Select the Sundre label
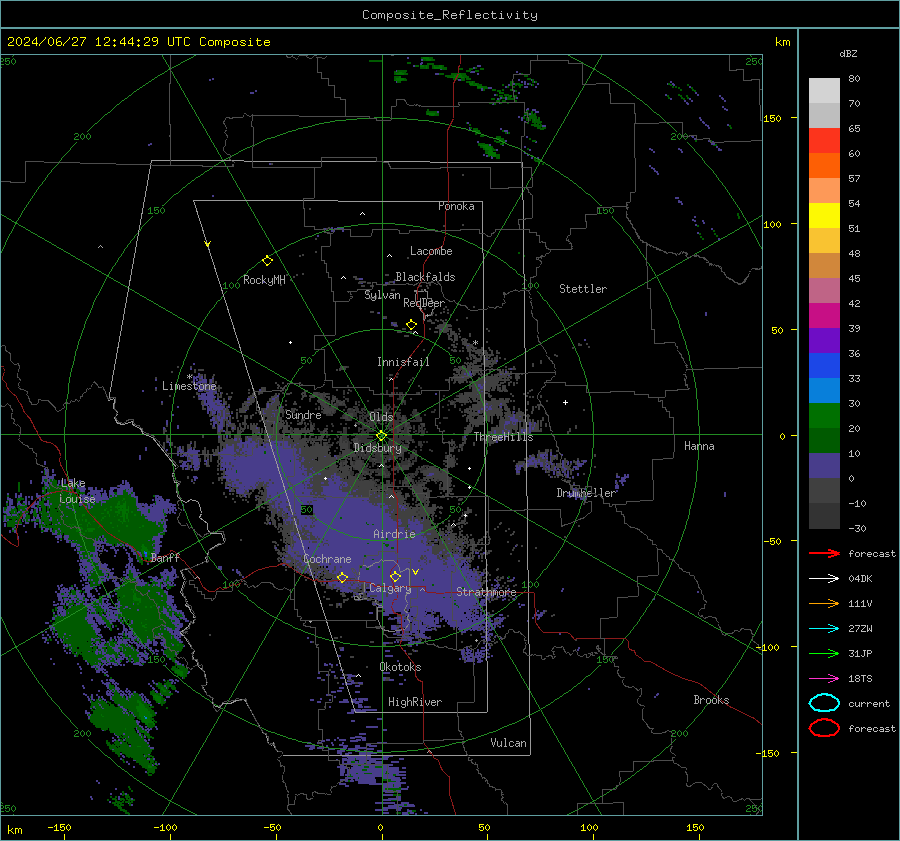 (x=303, y=414)
